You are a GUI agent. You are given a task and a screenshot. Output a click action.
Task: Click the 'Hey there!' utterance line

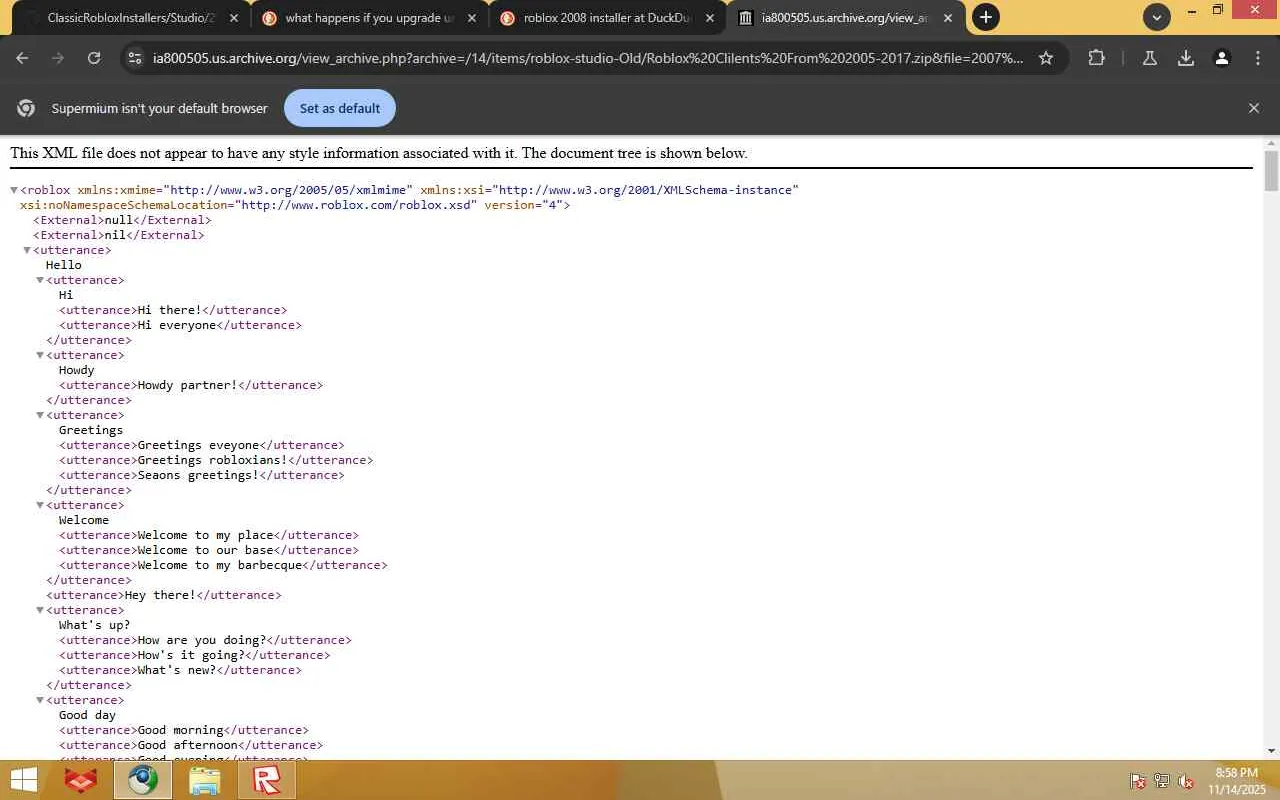164,595
